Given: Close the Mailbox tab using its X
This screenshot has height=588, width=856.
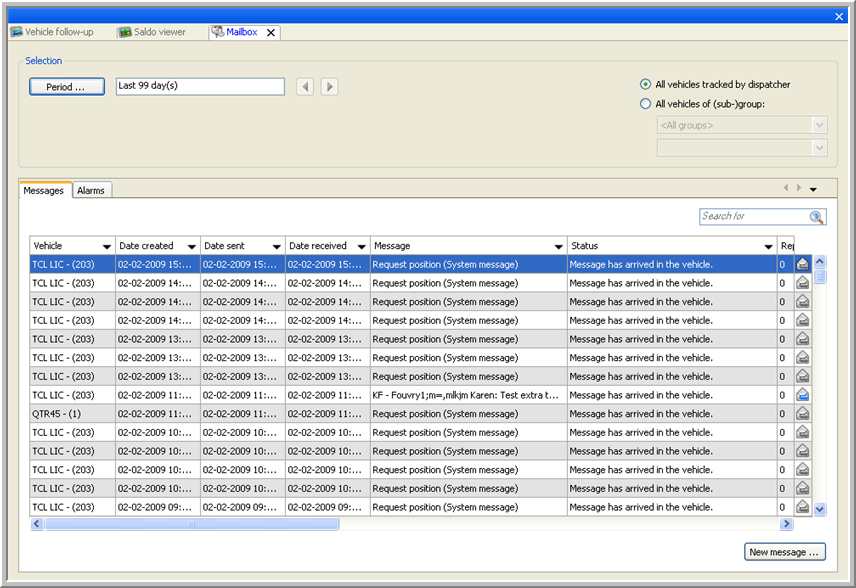Looking at the screenshot, I should pyautogui.click(x=270, y=33).
